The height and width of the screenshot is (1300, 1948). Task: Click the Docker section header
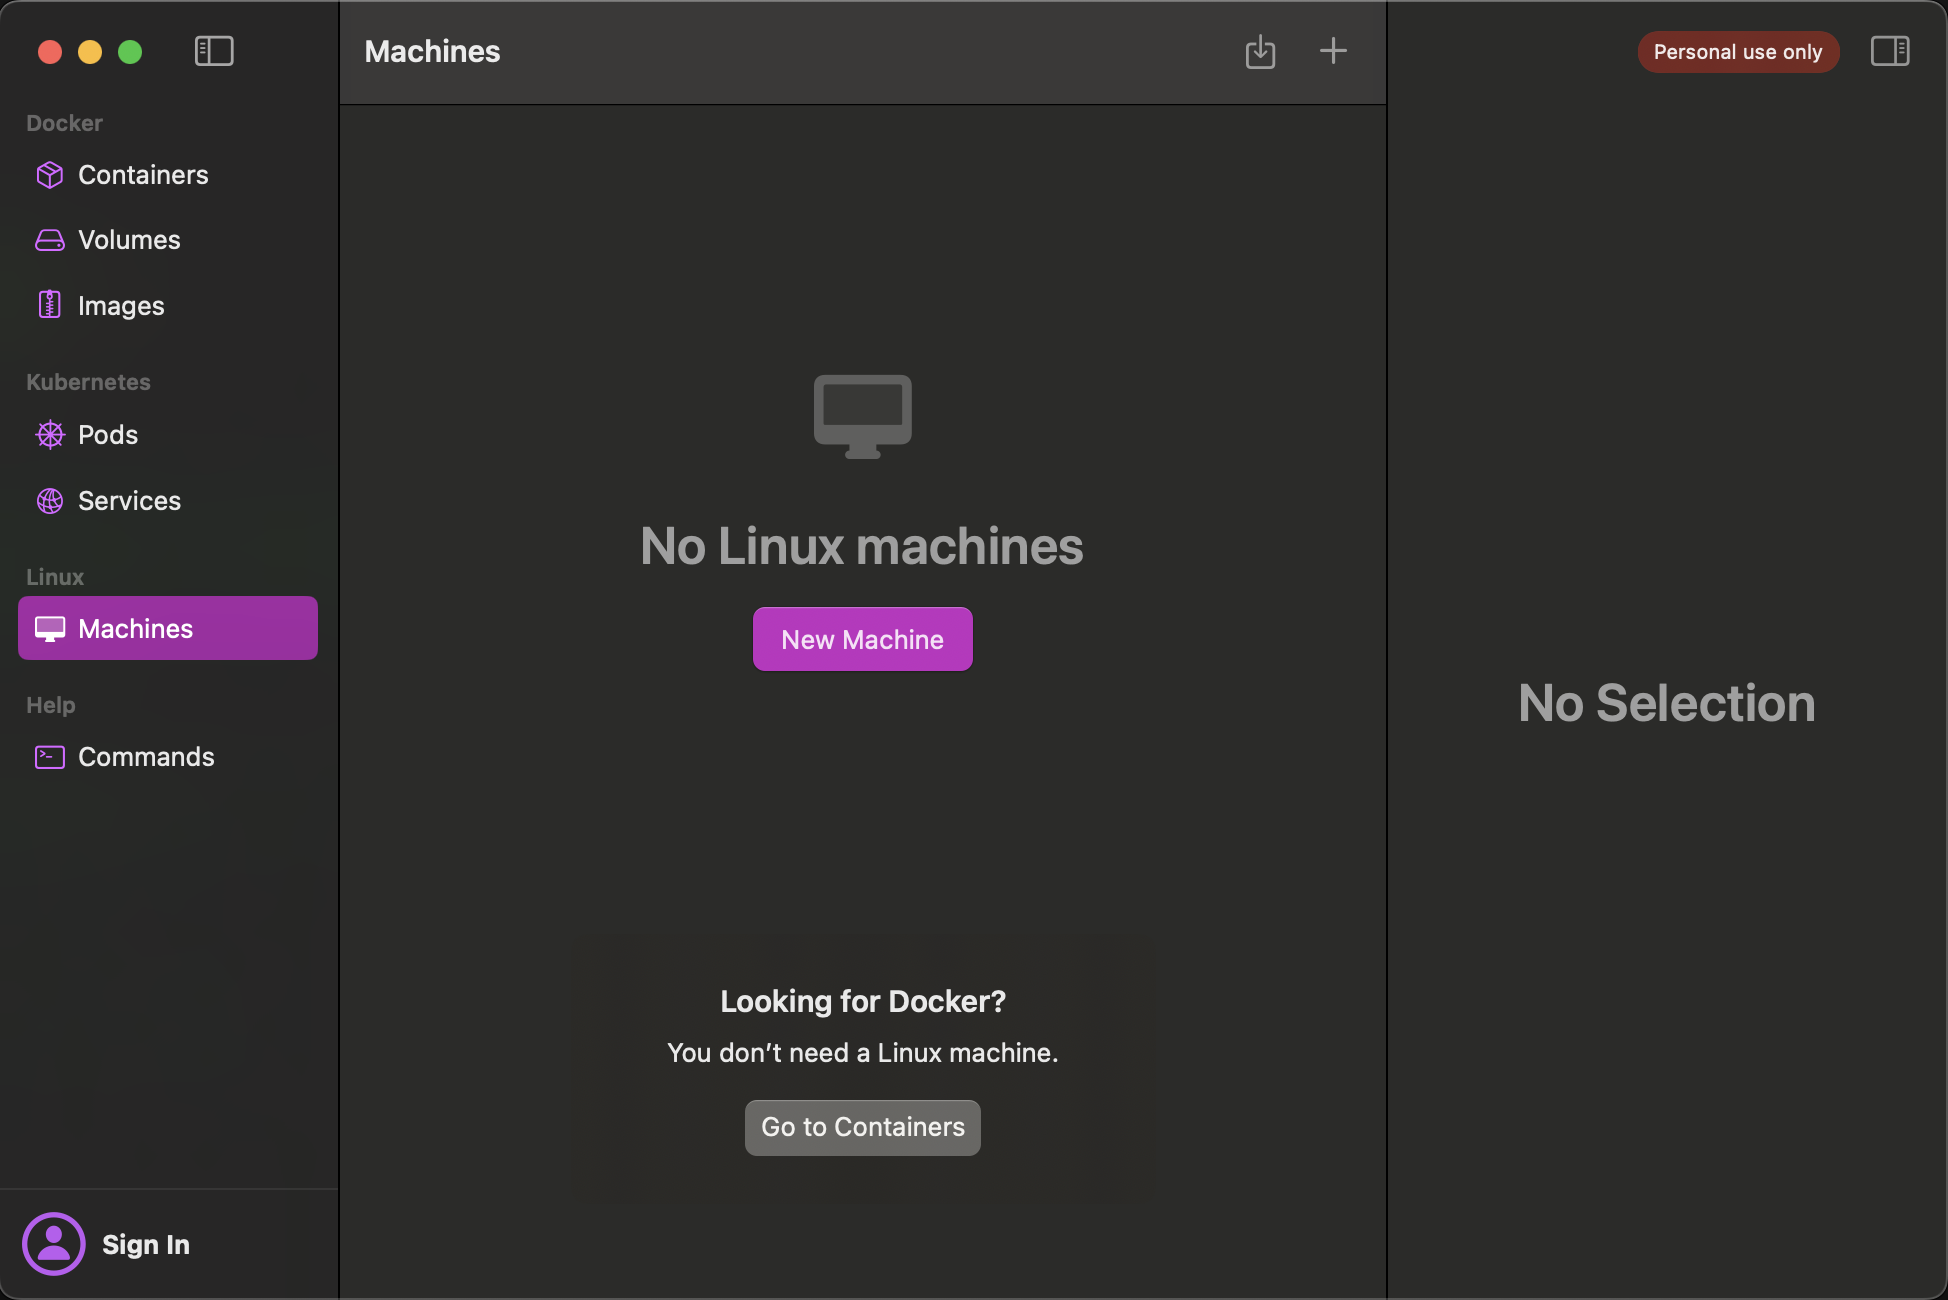(64, 123)
